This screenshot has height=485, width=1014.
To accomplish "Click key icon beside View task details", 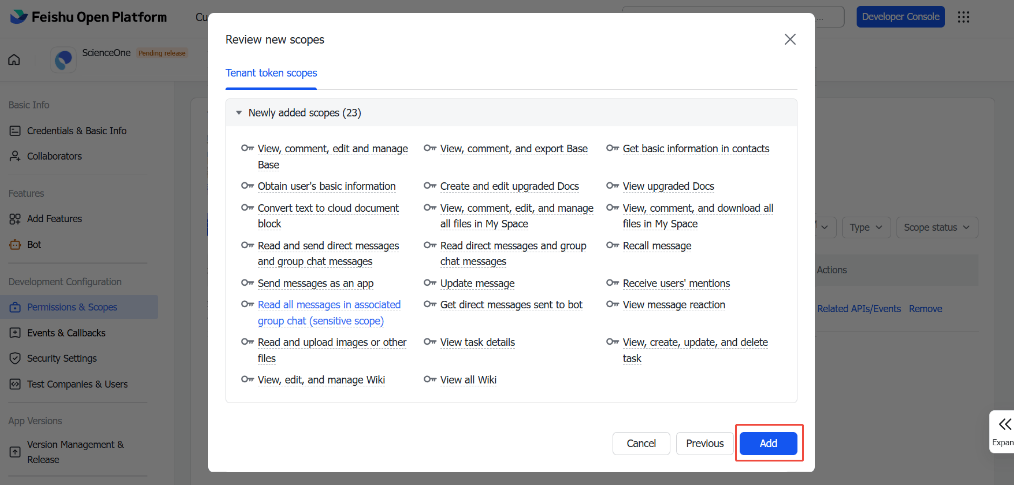I will [x=430, y=341].
